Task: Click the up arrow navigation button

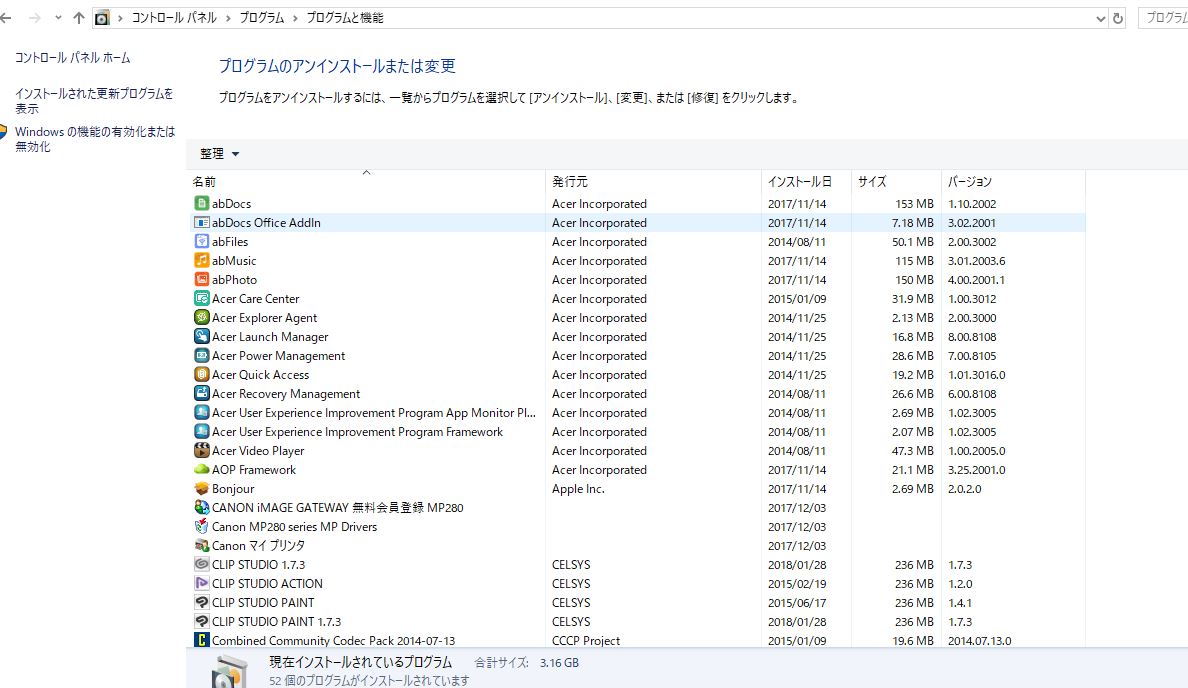Action: (79, 18)
